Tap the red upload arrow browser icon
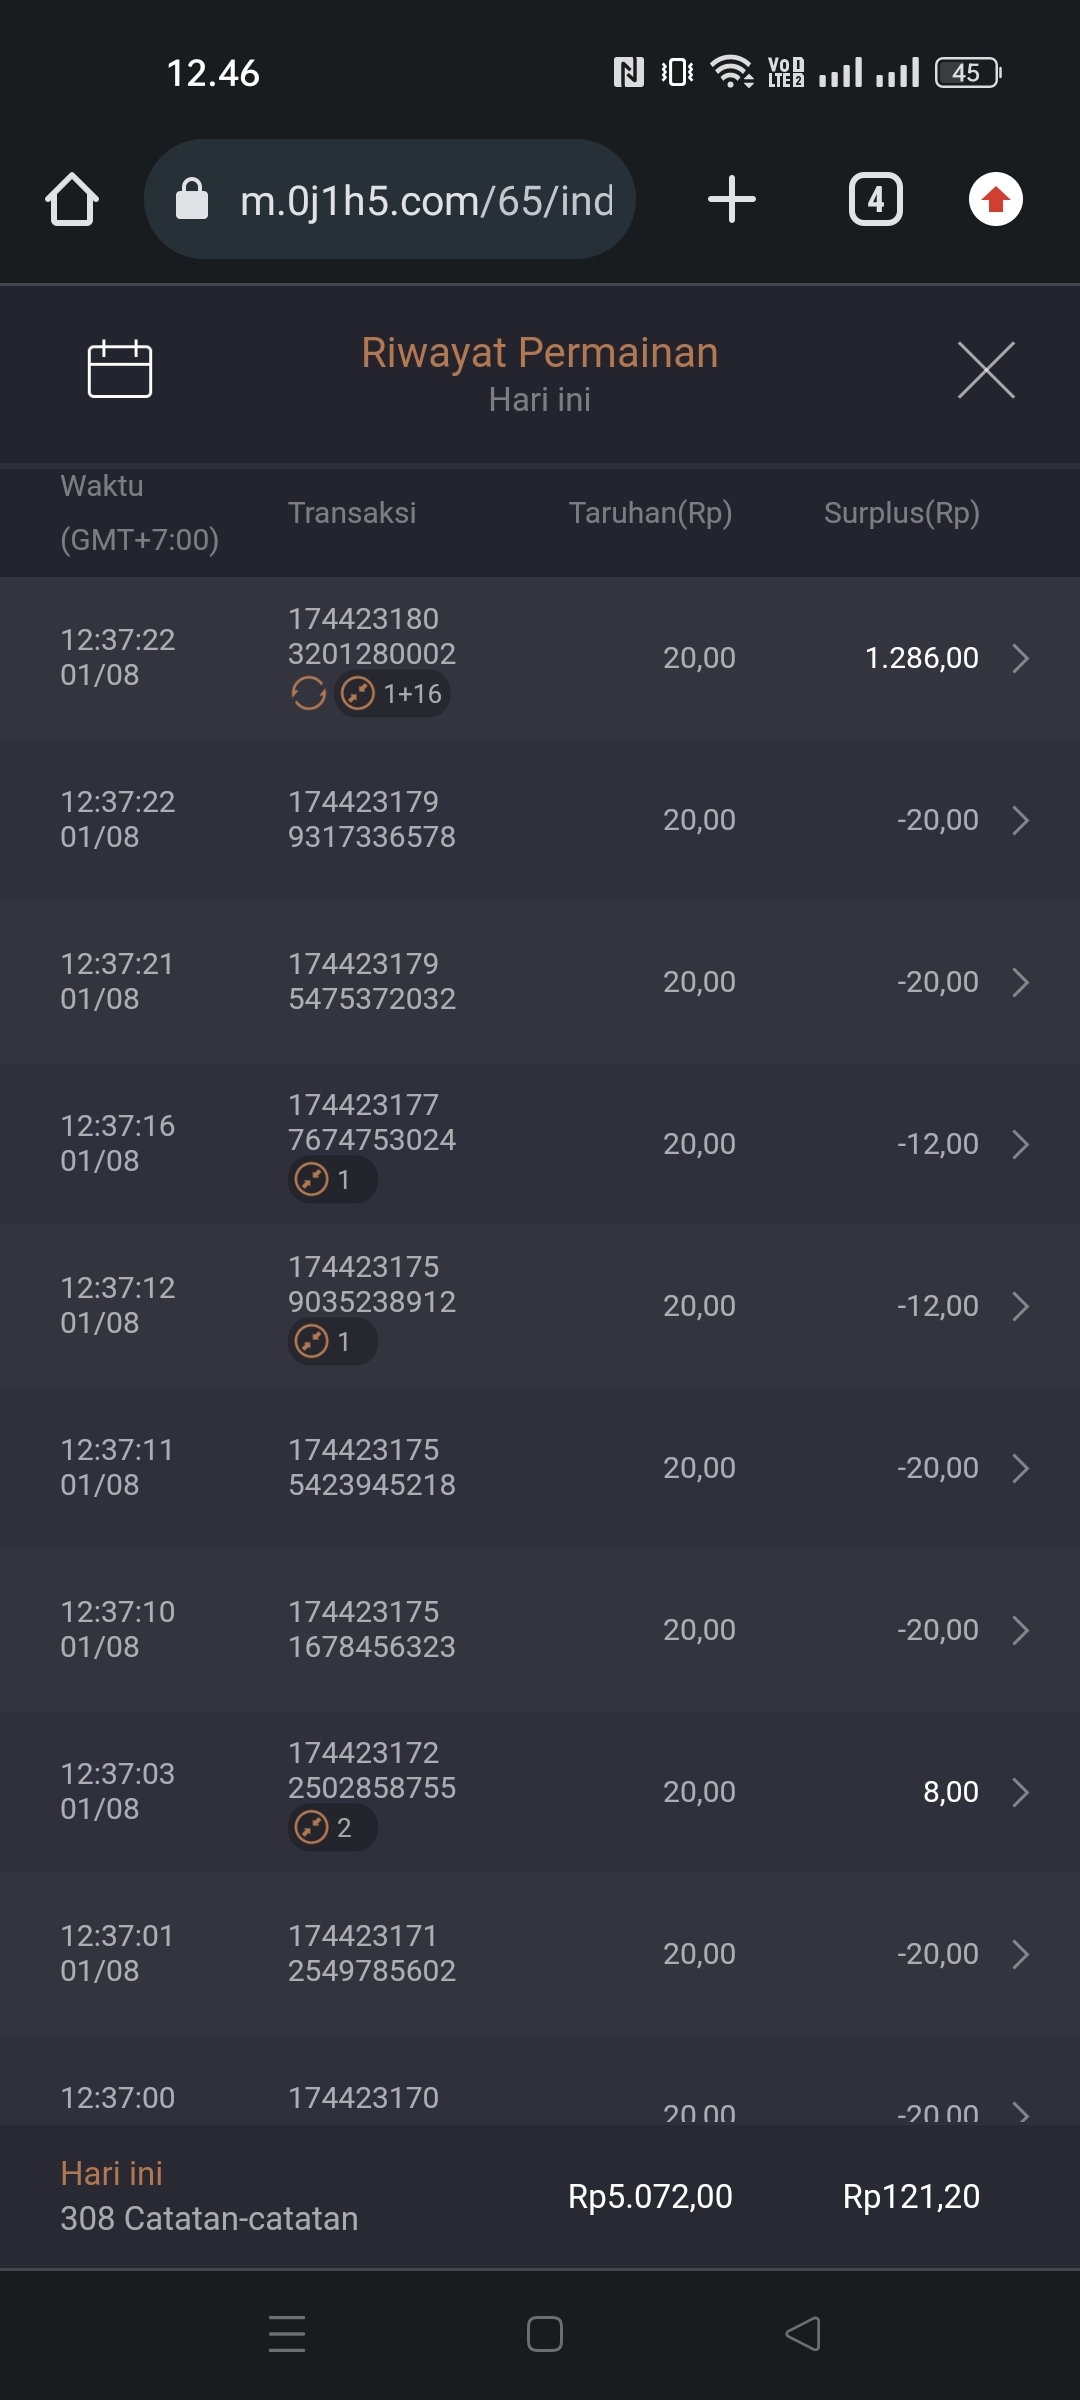1080x2400 pixels. pos(995,199)
